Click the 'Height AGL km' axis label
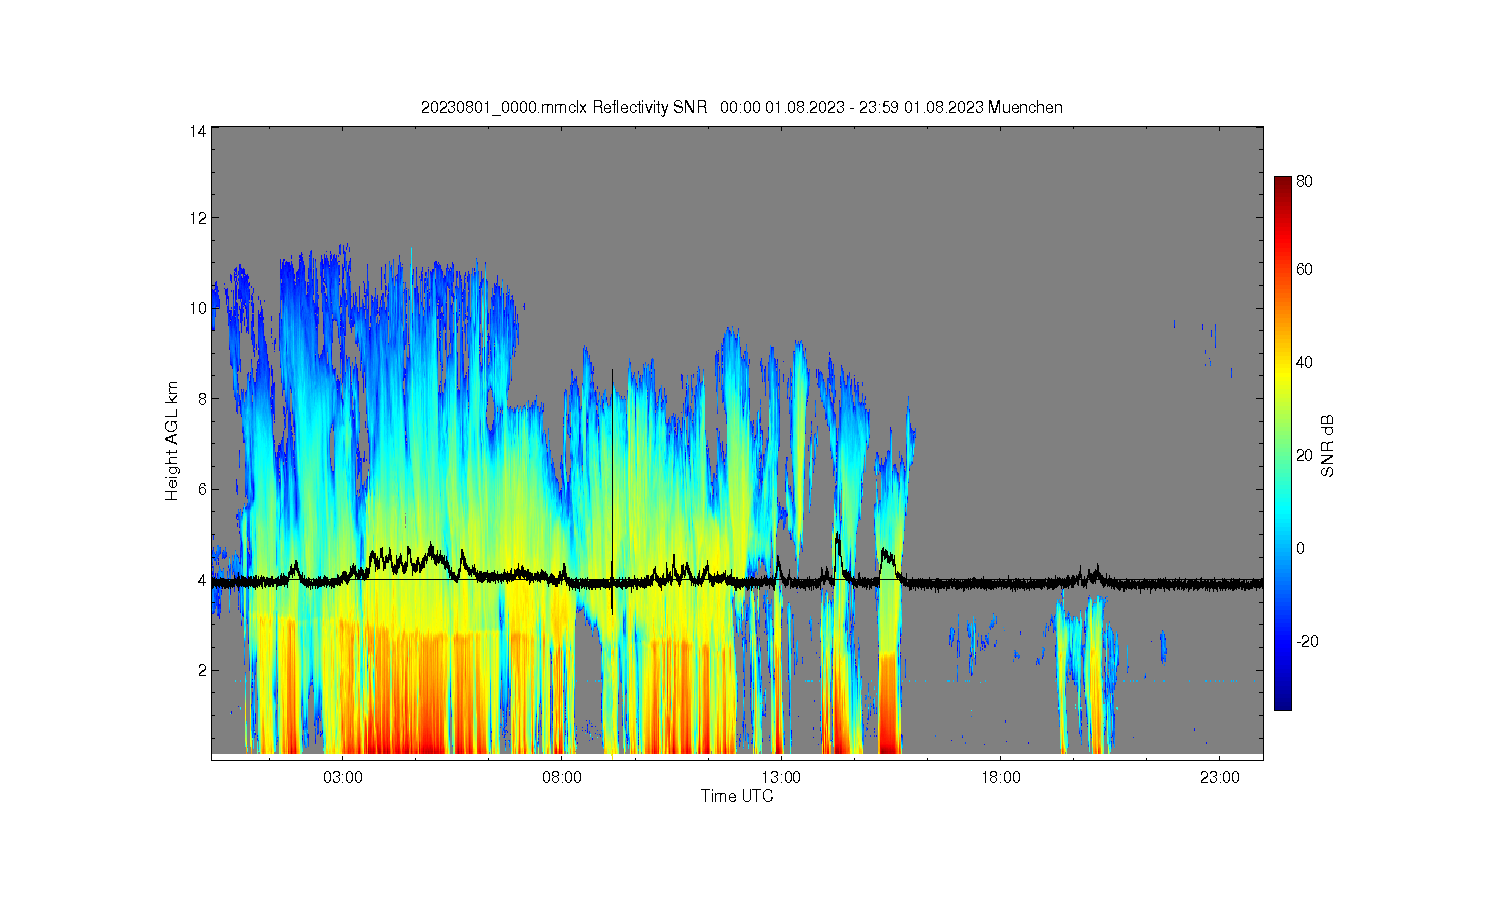The image size is (1500, 900). tap(172, 442)
